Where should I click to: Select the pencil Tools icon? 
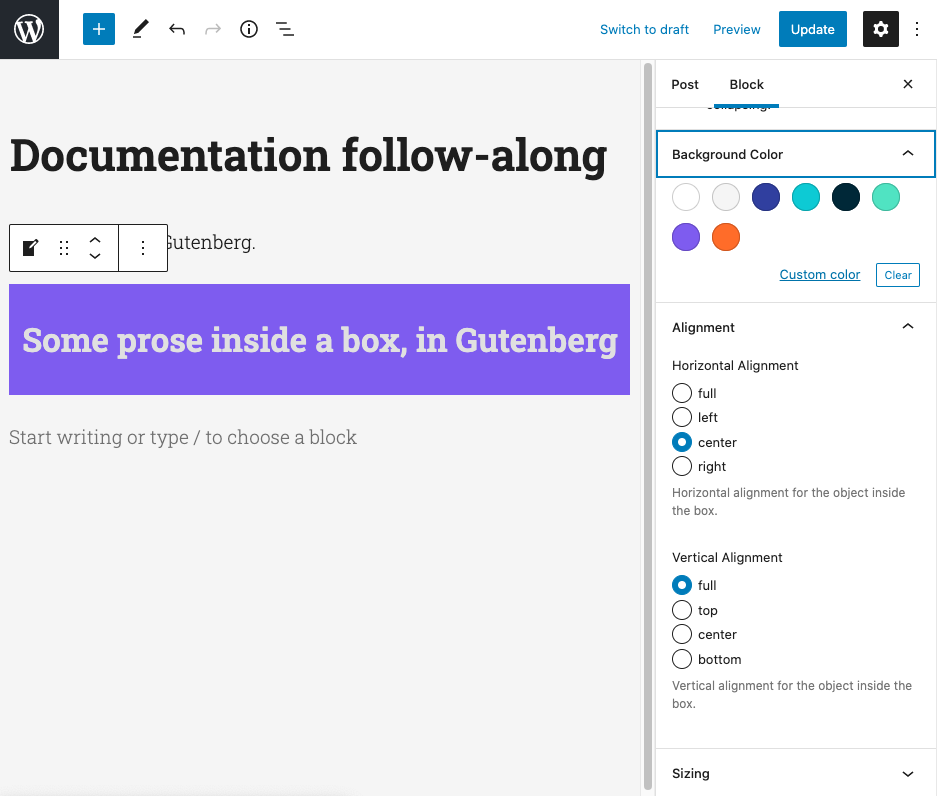pos(140,29)
